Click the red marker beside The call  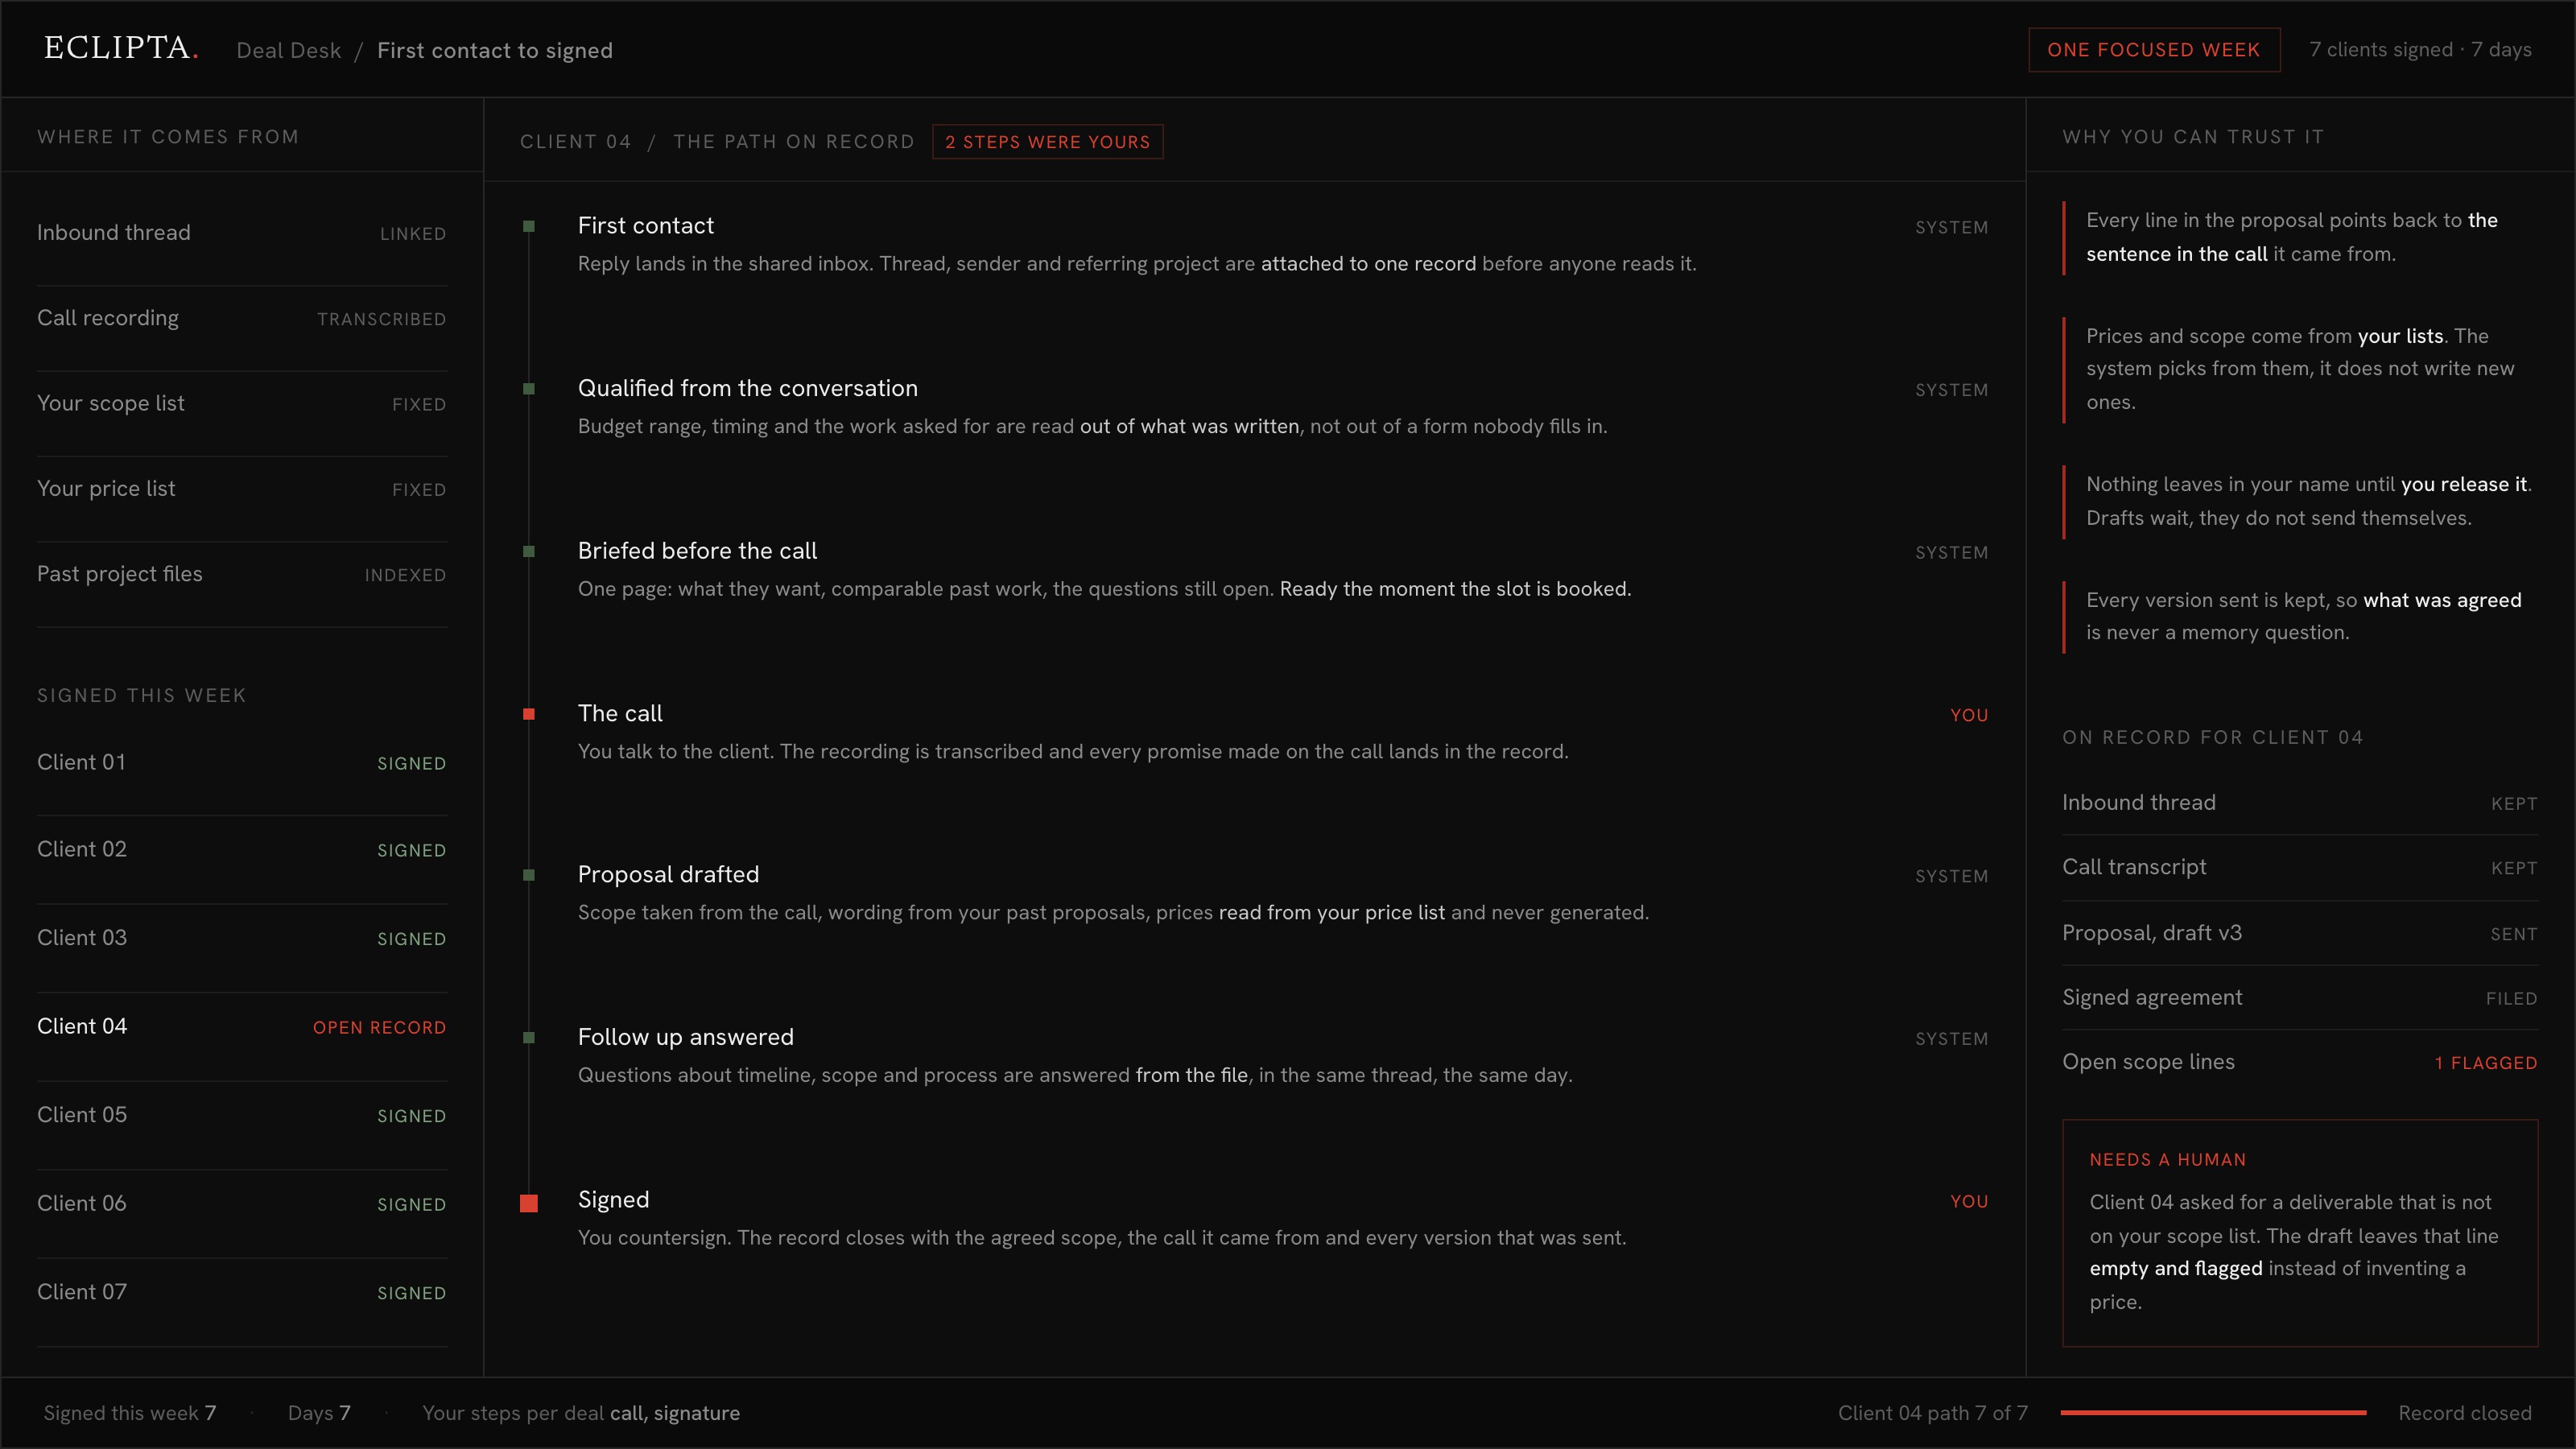529,714
